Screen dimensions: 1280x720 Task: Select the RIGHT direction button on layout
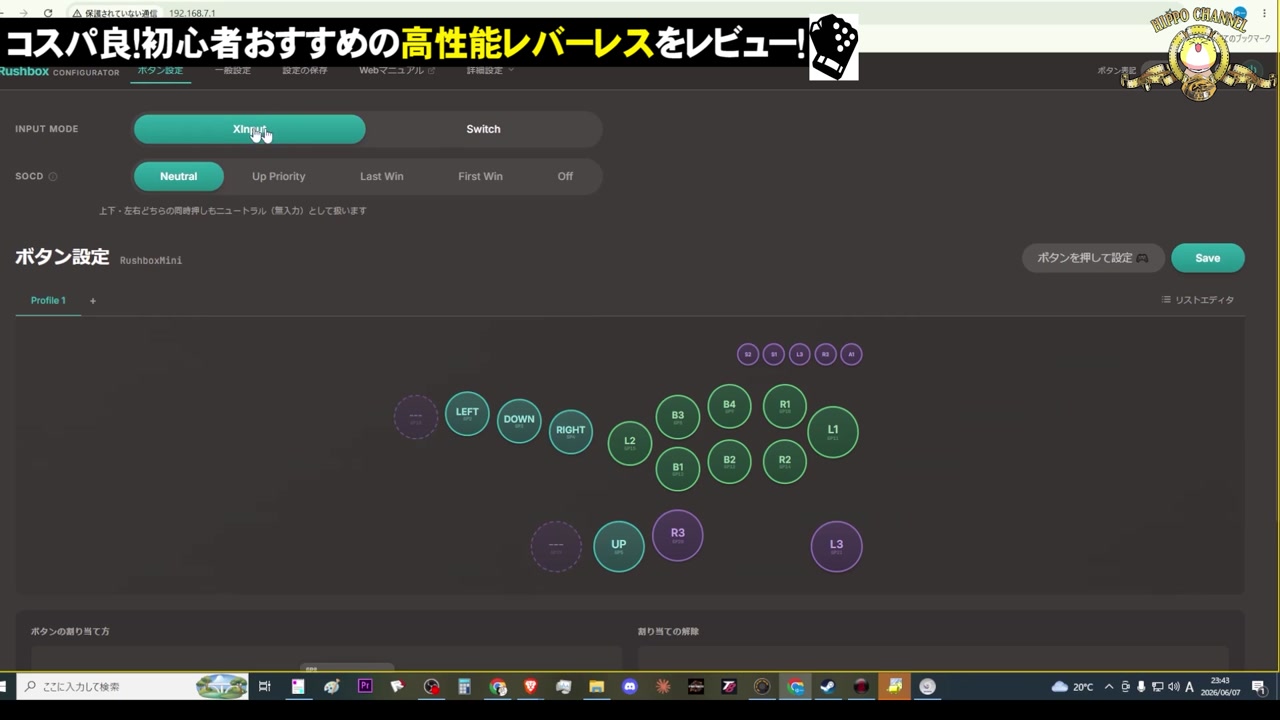(571, 432)
